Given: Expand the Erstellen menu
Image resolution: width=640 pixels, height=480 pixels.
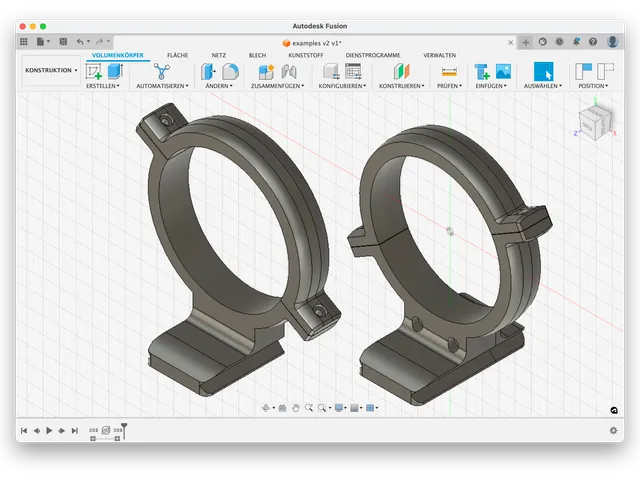Looking at the screenshot, I should point(103,86).
